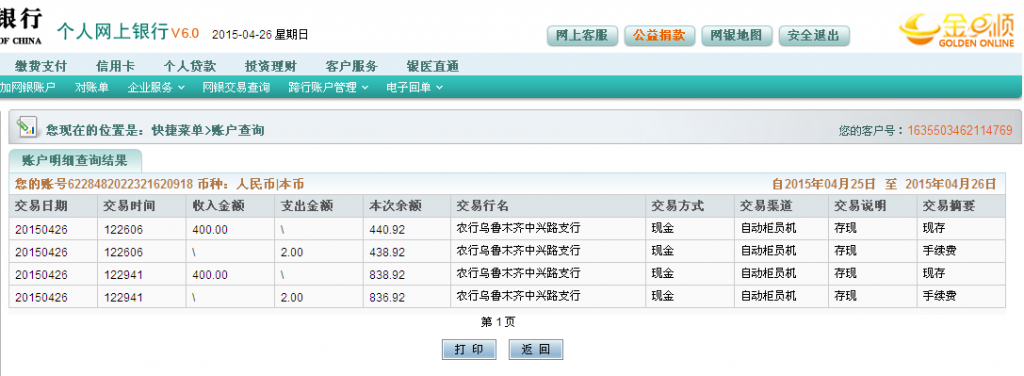Screen dimensions: 1024x376
Task: Expand the 企业服务 dropdown submenu
Action: (x=156, y=87)
